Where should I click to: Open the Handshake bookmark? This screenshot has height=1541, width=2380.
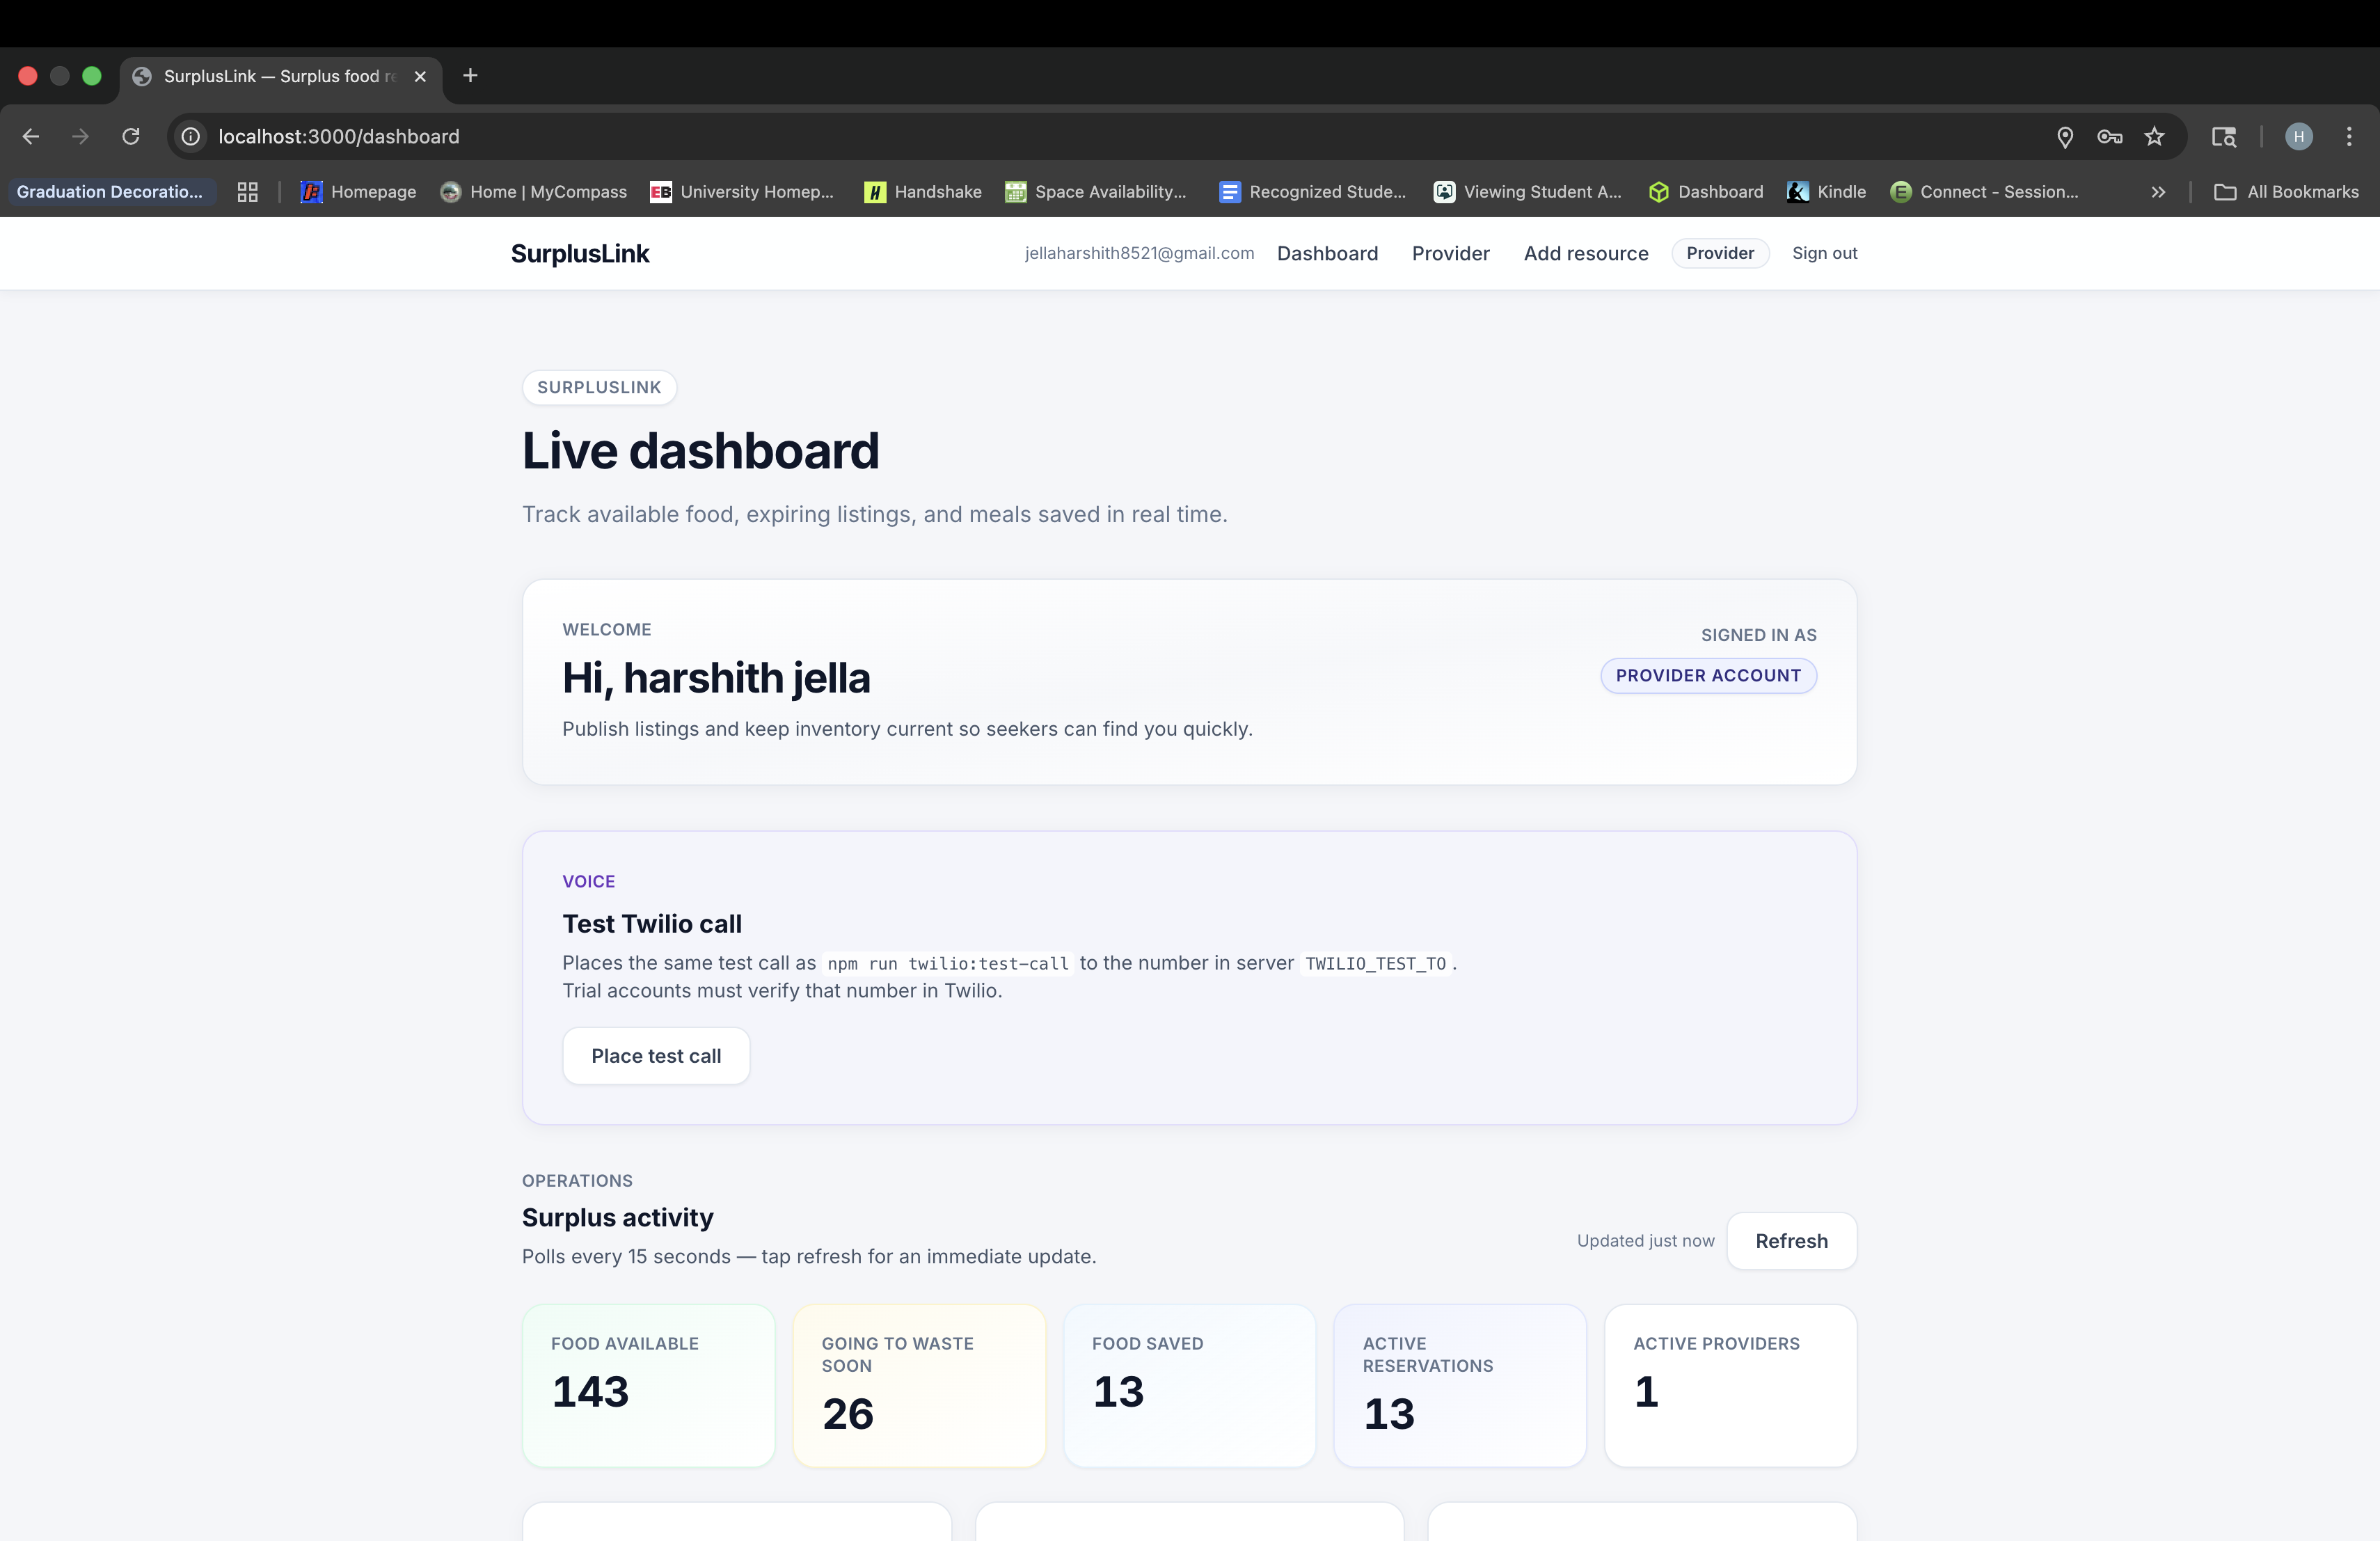pos(923,192)
